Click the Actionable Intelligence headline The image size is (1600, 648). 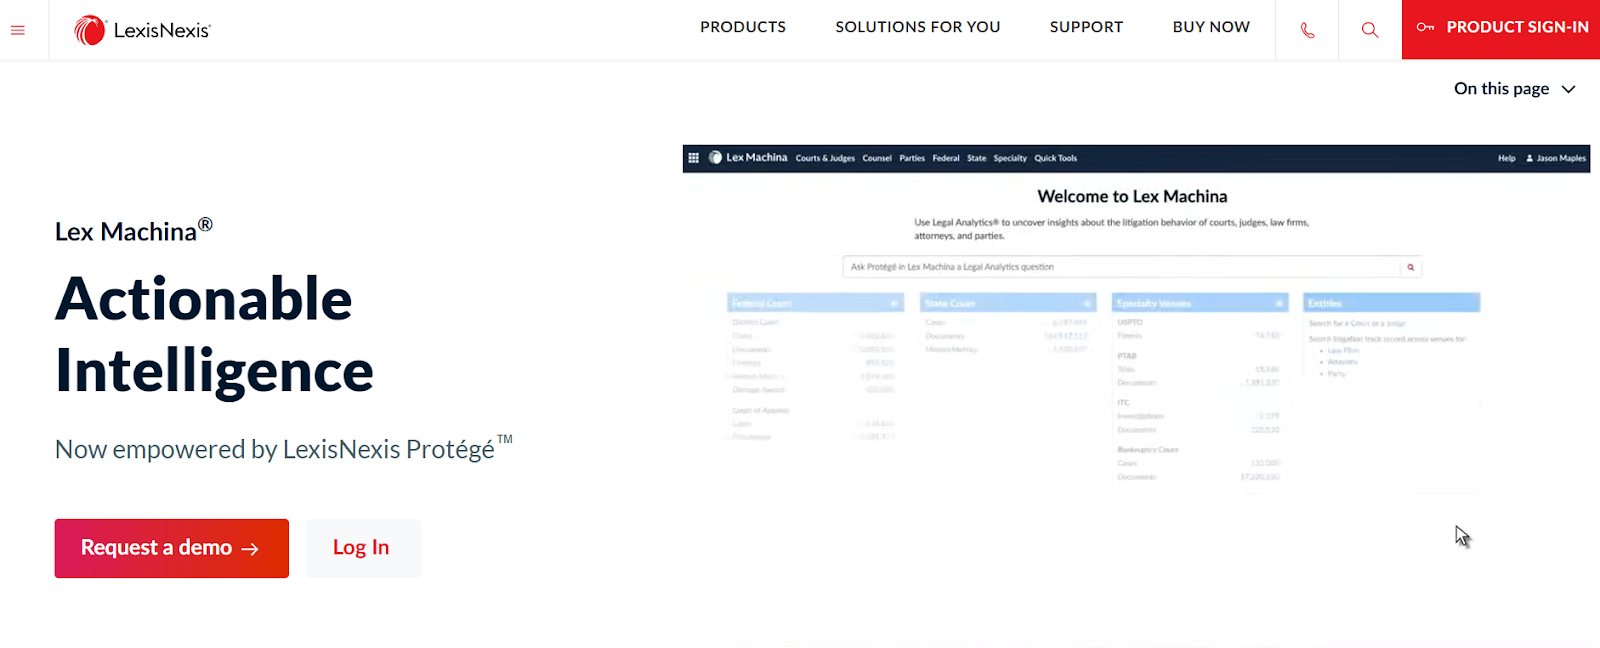(214, 335)
